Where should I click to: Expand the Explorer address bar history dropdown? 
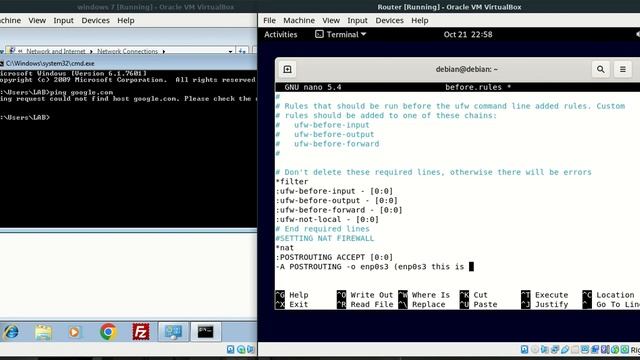coord(230,51)
